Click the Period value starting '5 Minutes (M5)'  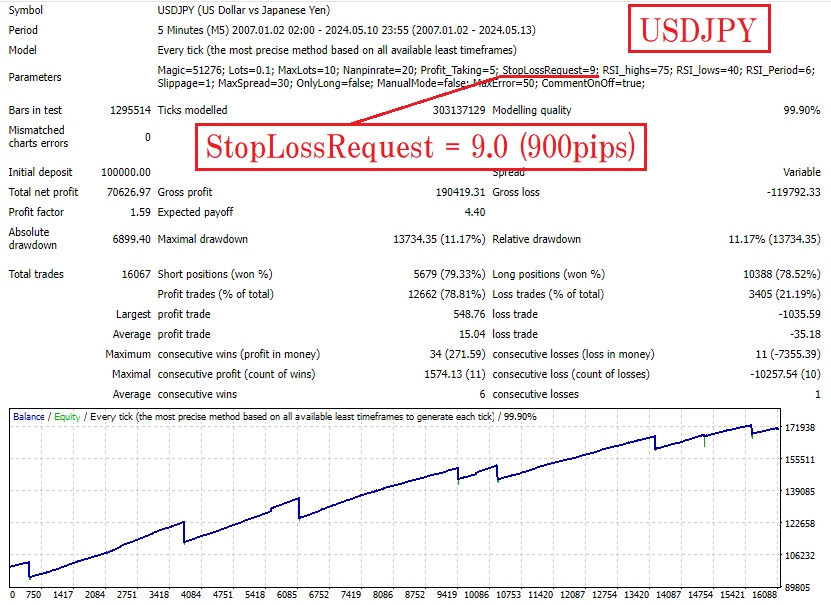(x=346, y=30)
